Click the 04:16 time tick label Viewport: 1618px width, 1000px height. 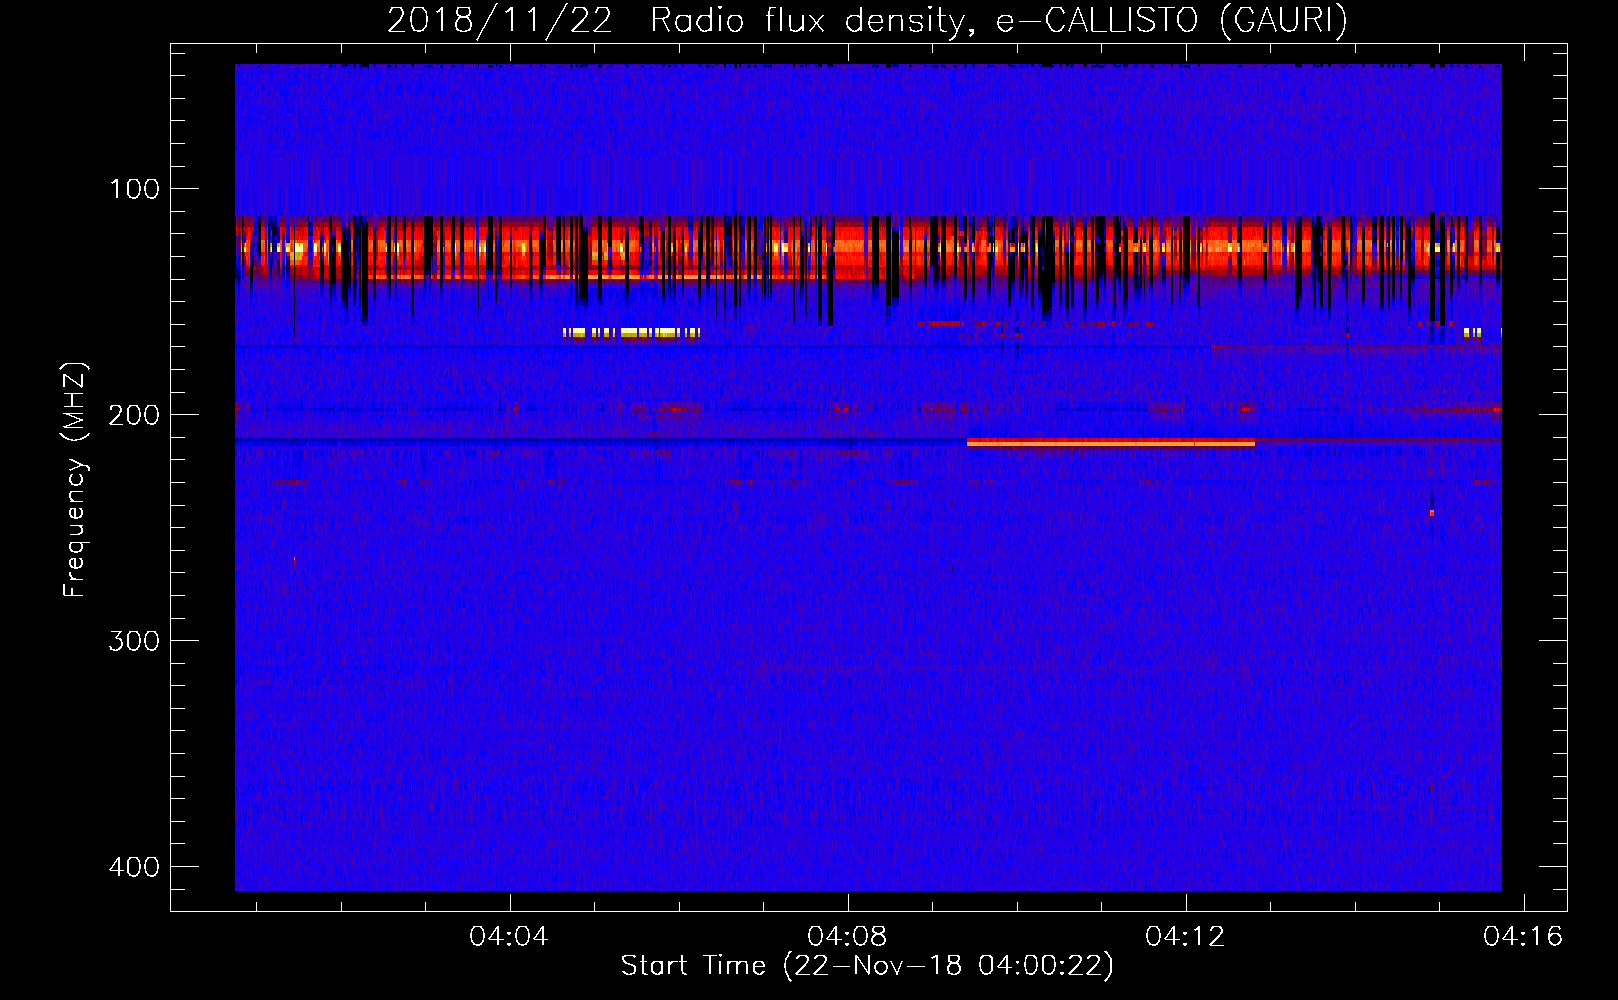tap(1523, 937)
